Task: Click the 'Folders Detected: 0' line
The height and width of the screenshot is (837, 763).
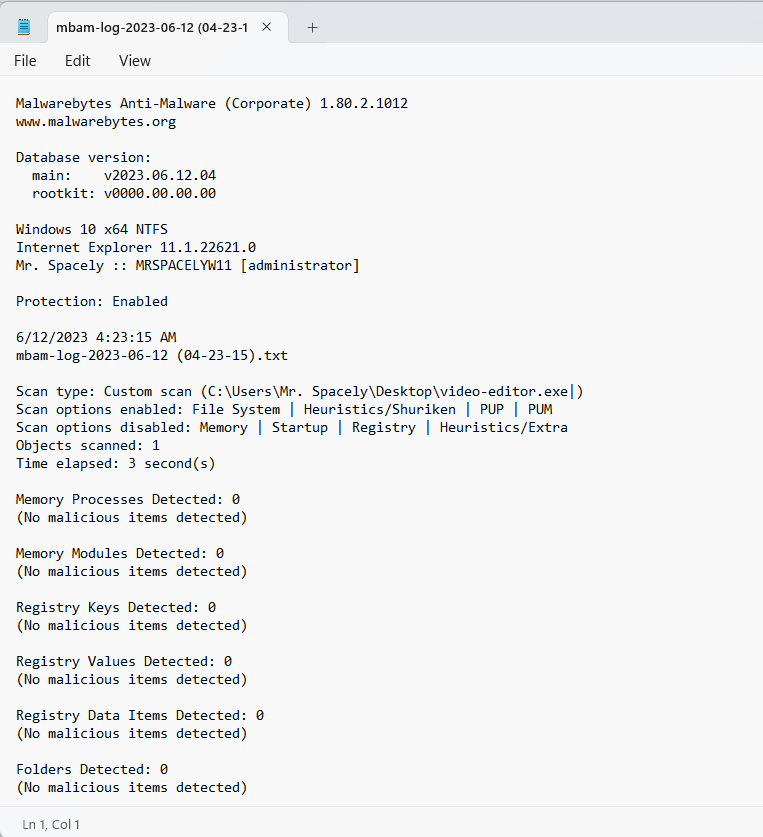Action: (92, 769)
